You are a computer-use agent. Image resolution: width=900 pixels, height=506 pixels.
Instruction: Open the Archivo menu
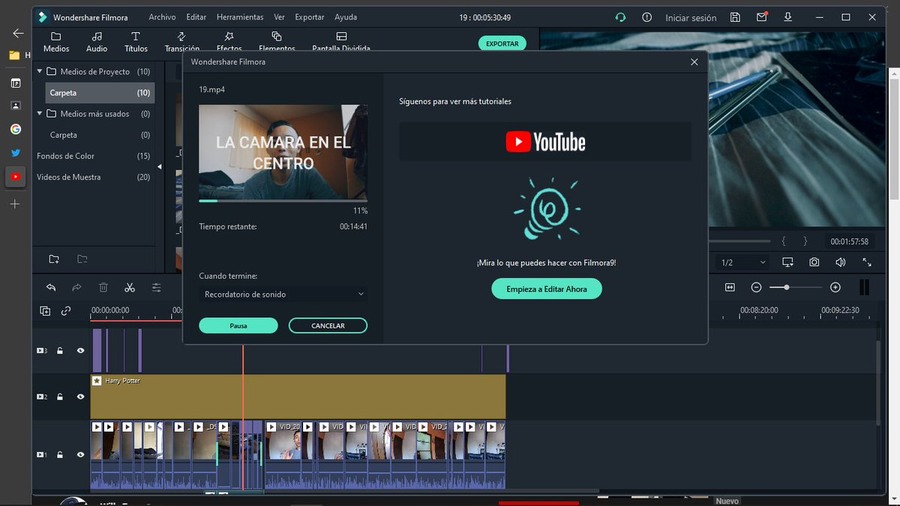pos(162,17)
